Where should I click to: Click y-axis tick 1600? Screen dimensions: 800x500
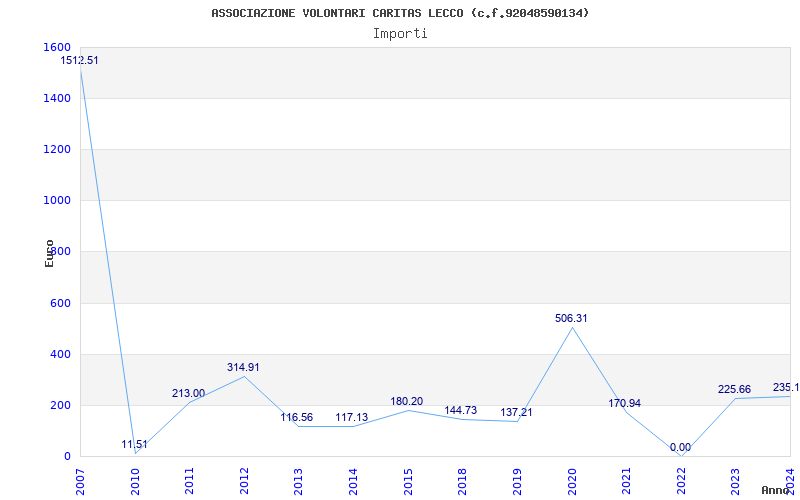(x=58, y=47)
